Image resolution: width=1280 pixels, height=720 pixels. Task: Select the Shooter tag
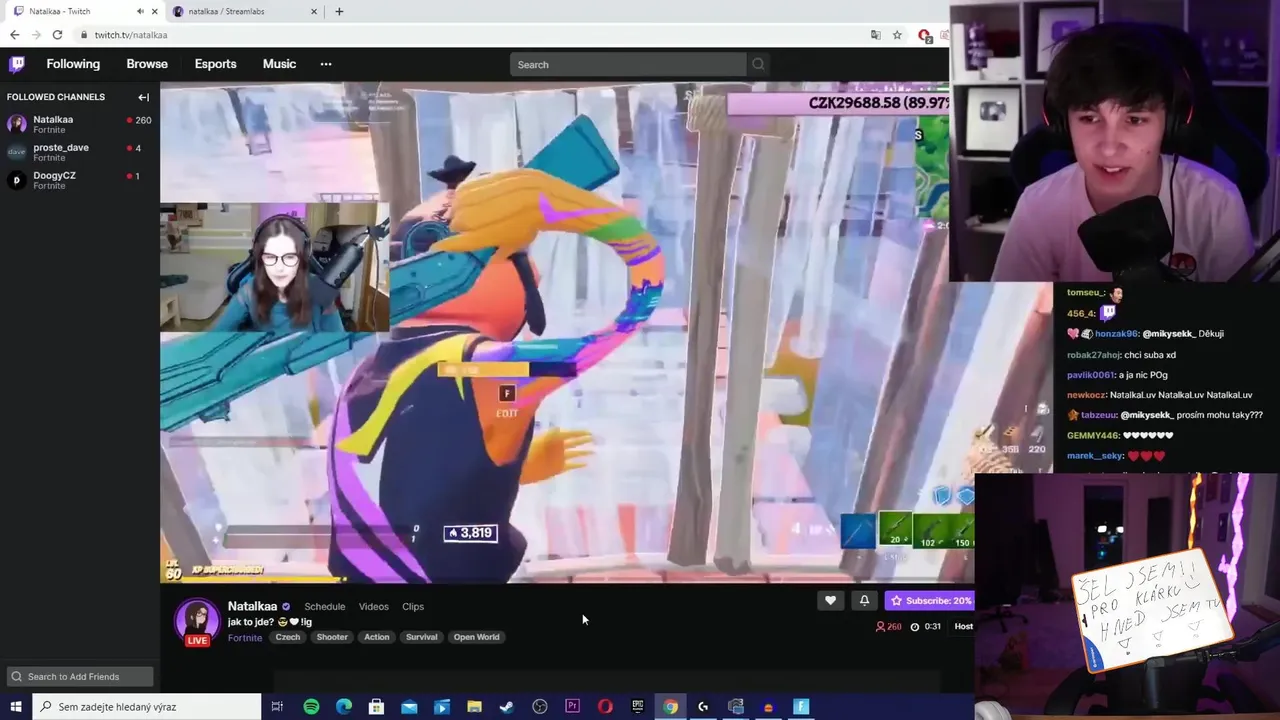332,637
